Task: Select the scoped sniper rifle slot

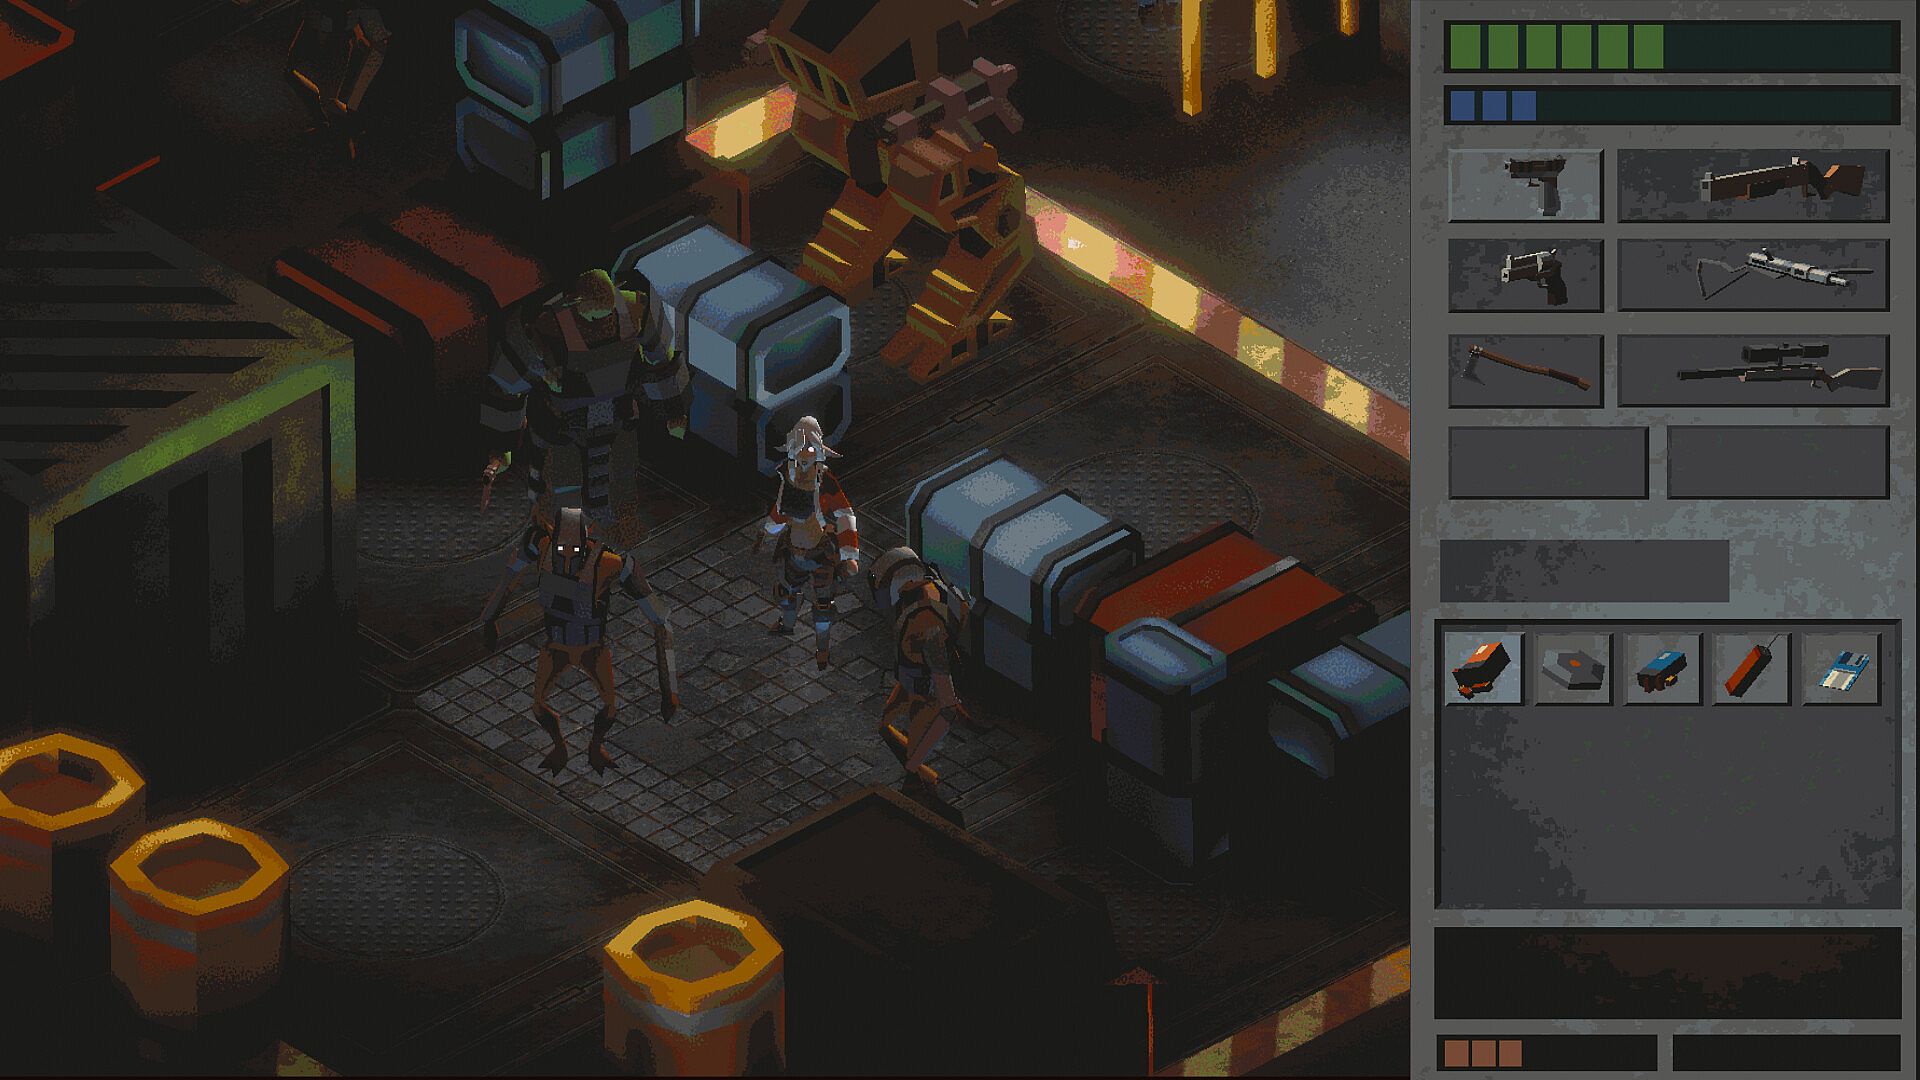Action: tap(1753, 371)
